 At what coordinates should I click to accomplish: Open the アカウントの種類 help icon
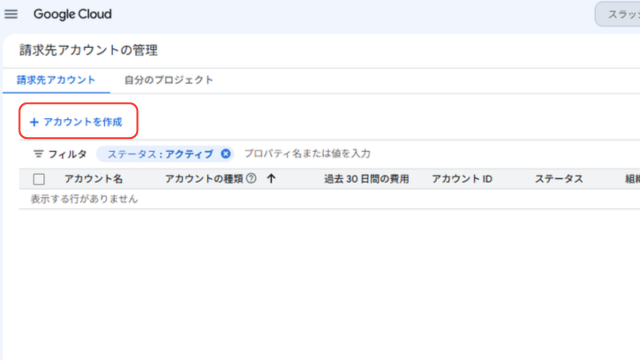pyautogui.click(x=251, y=178)
